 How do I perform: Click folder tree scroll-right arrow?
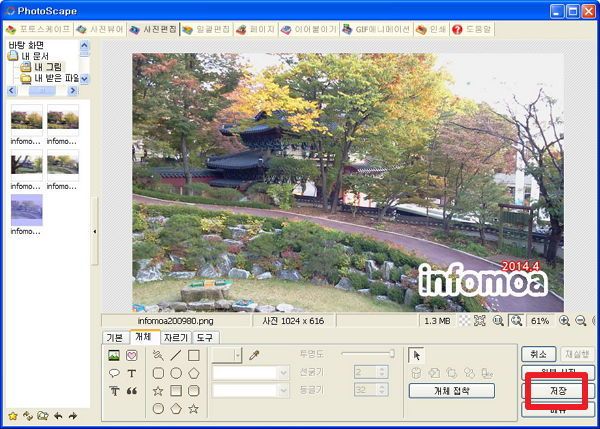(x=73, y=91)
